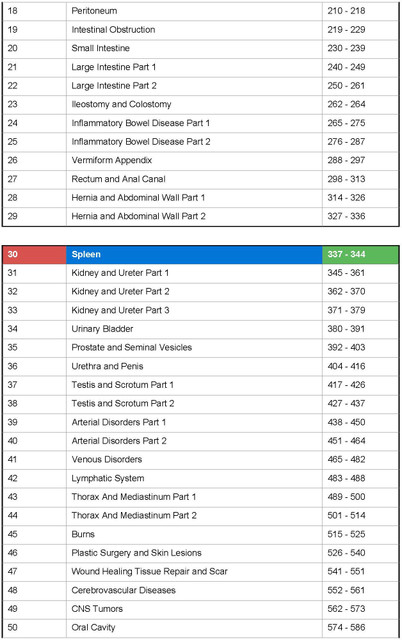The image size is (402, 640).
Task: Open the Venous Disorders chapter
Action: pyautogui.click(x=200, y=460)
